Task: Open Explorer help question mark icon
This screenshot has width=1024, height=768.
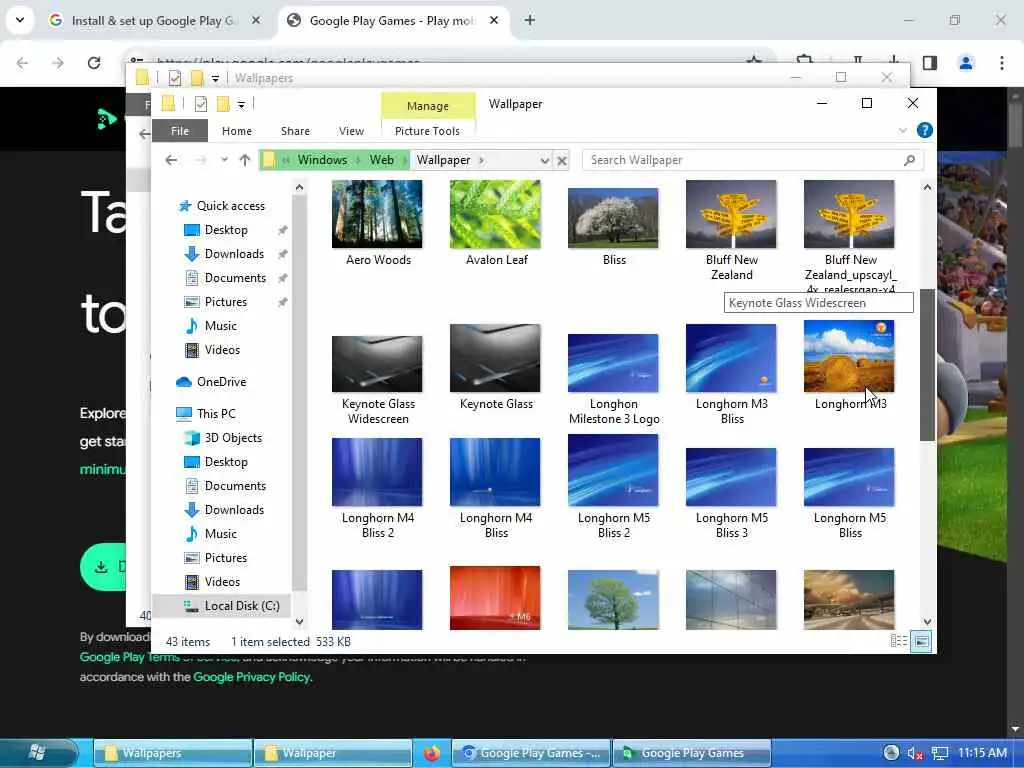Action: [924, 130]
